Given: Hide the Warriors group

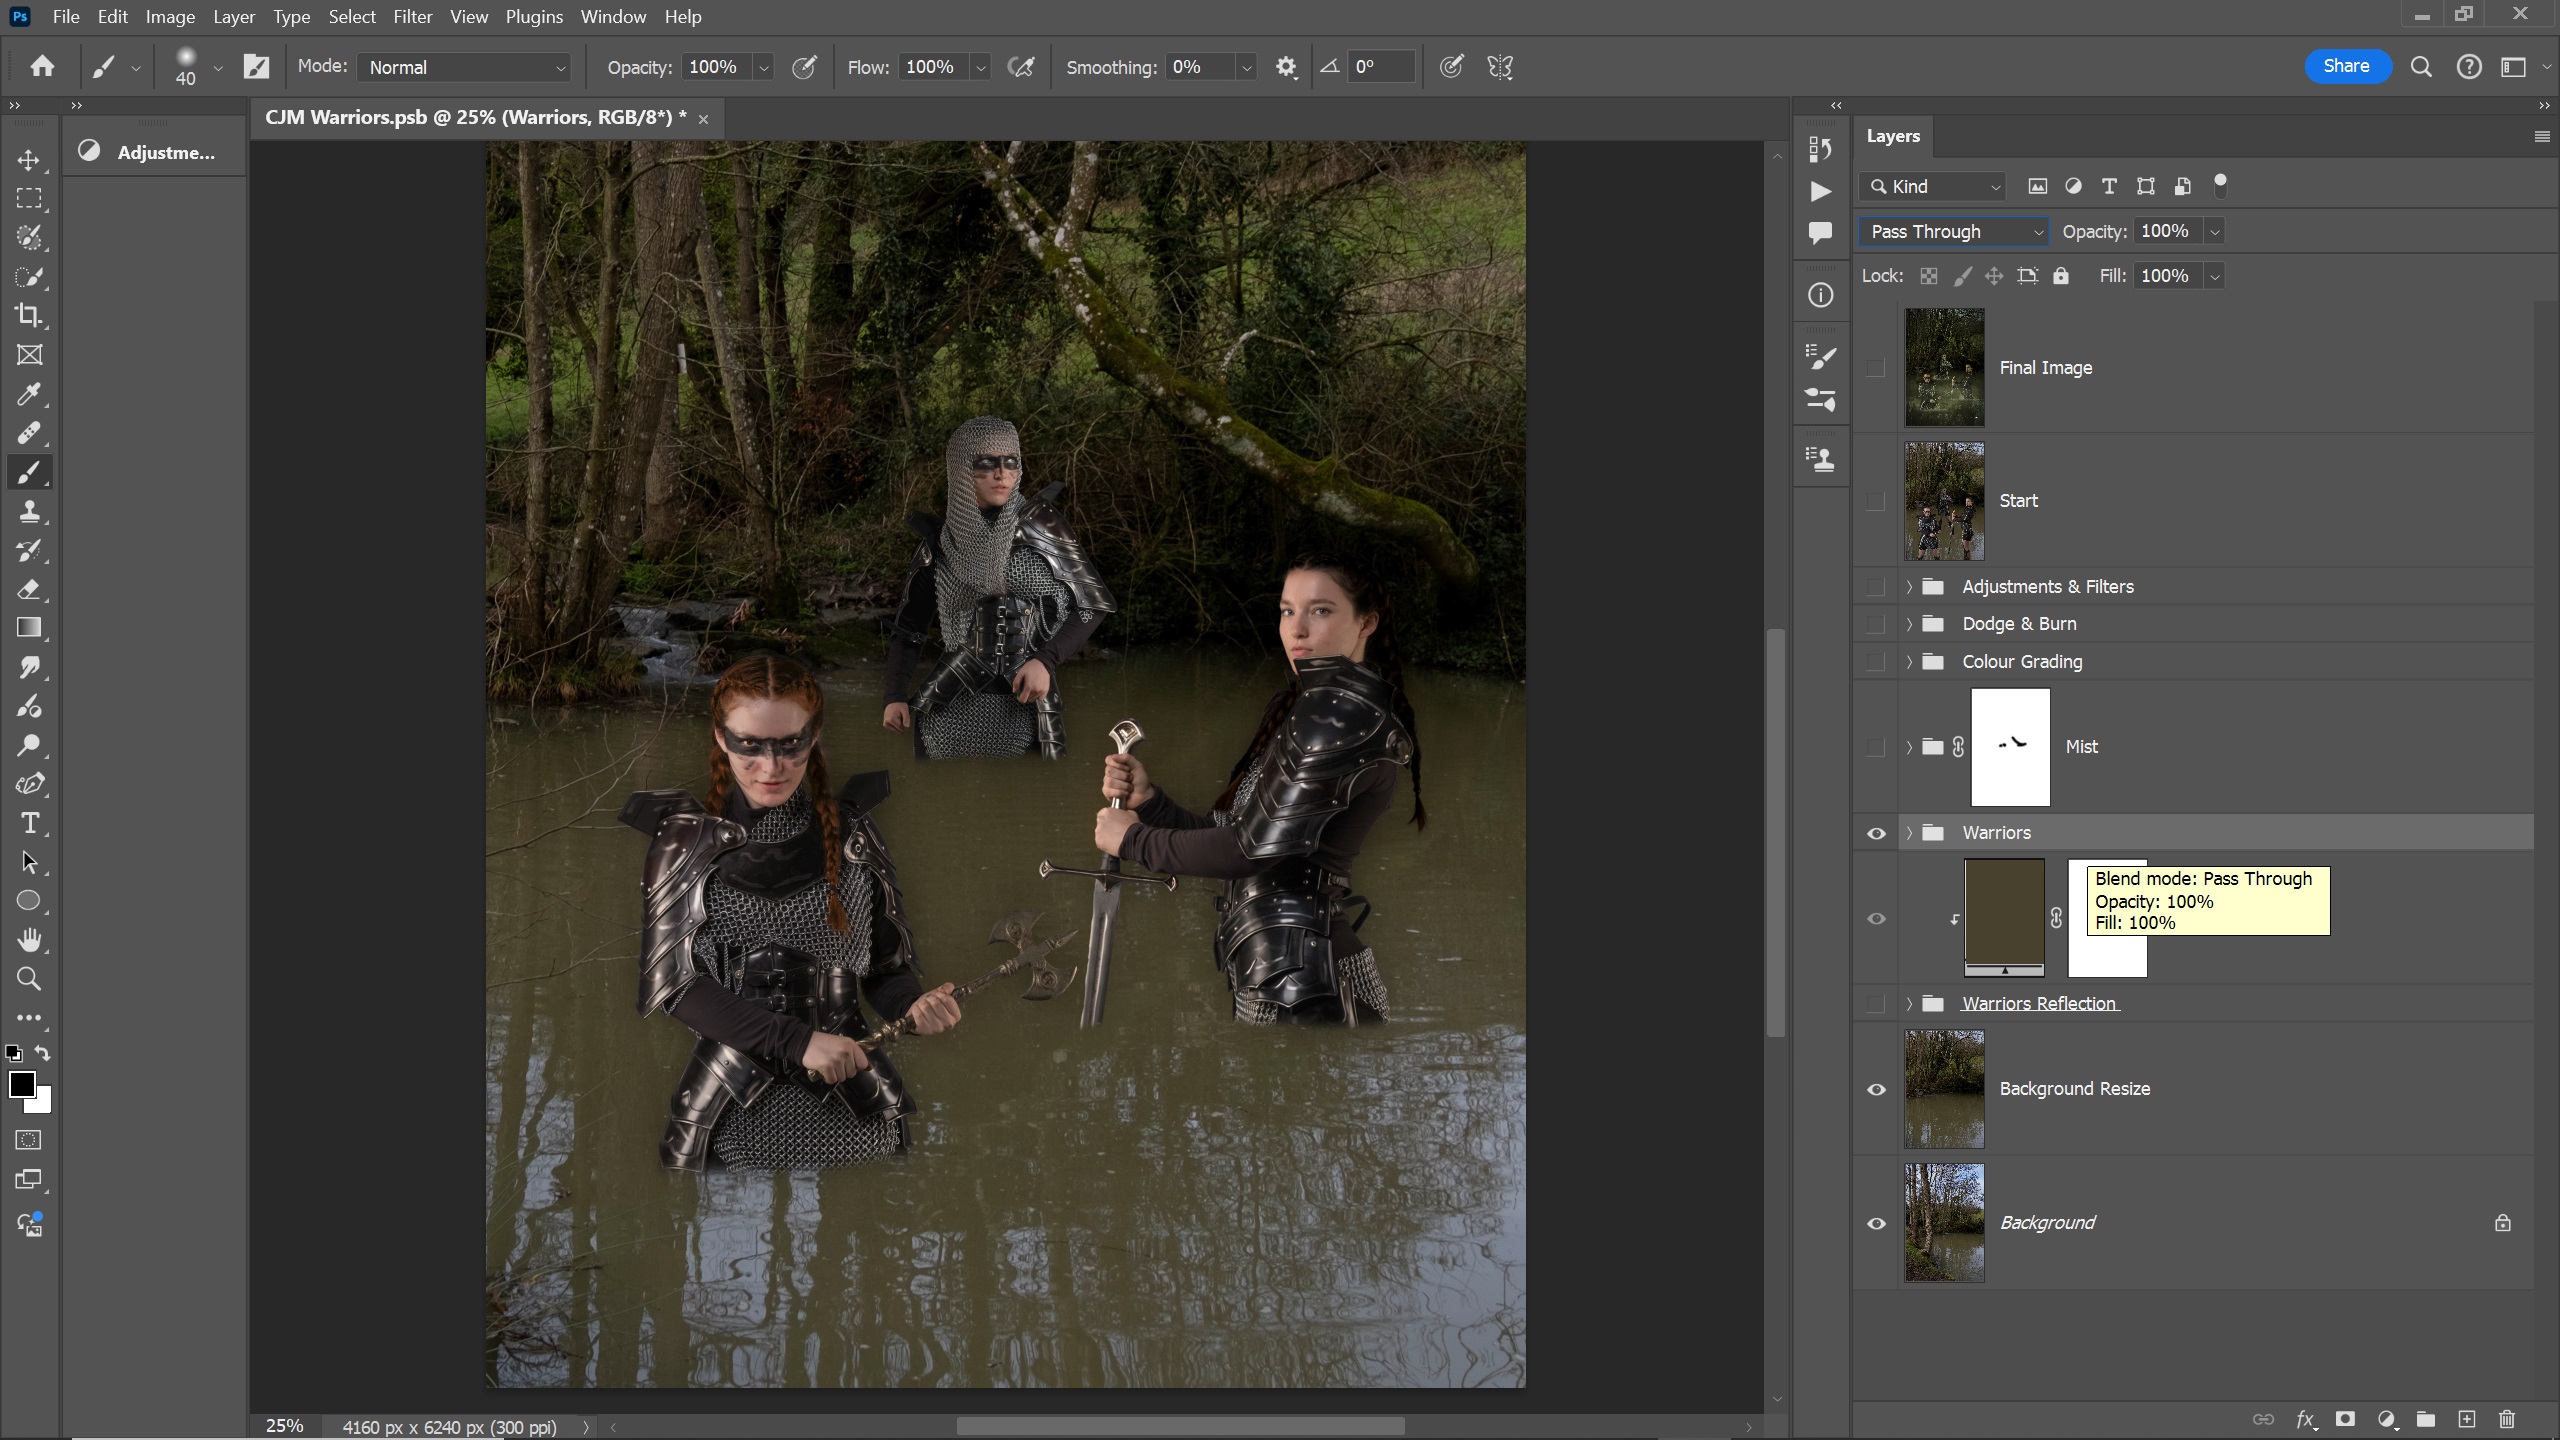Looking at the screenshot, I should click(1876, 833).
